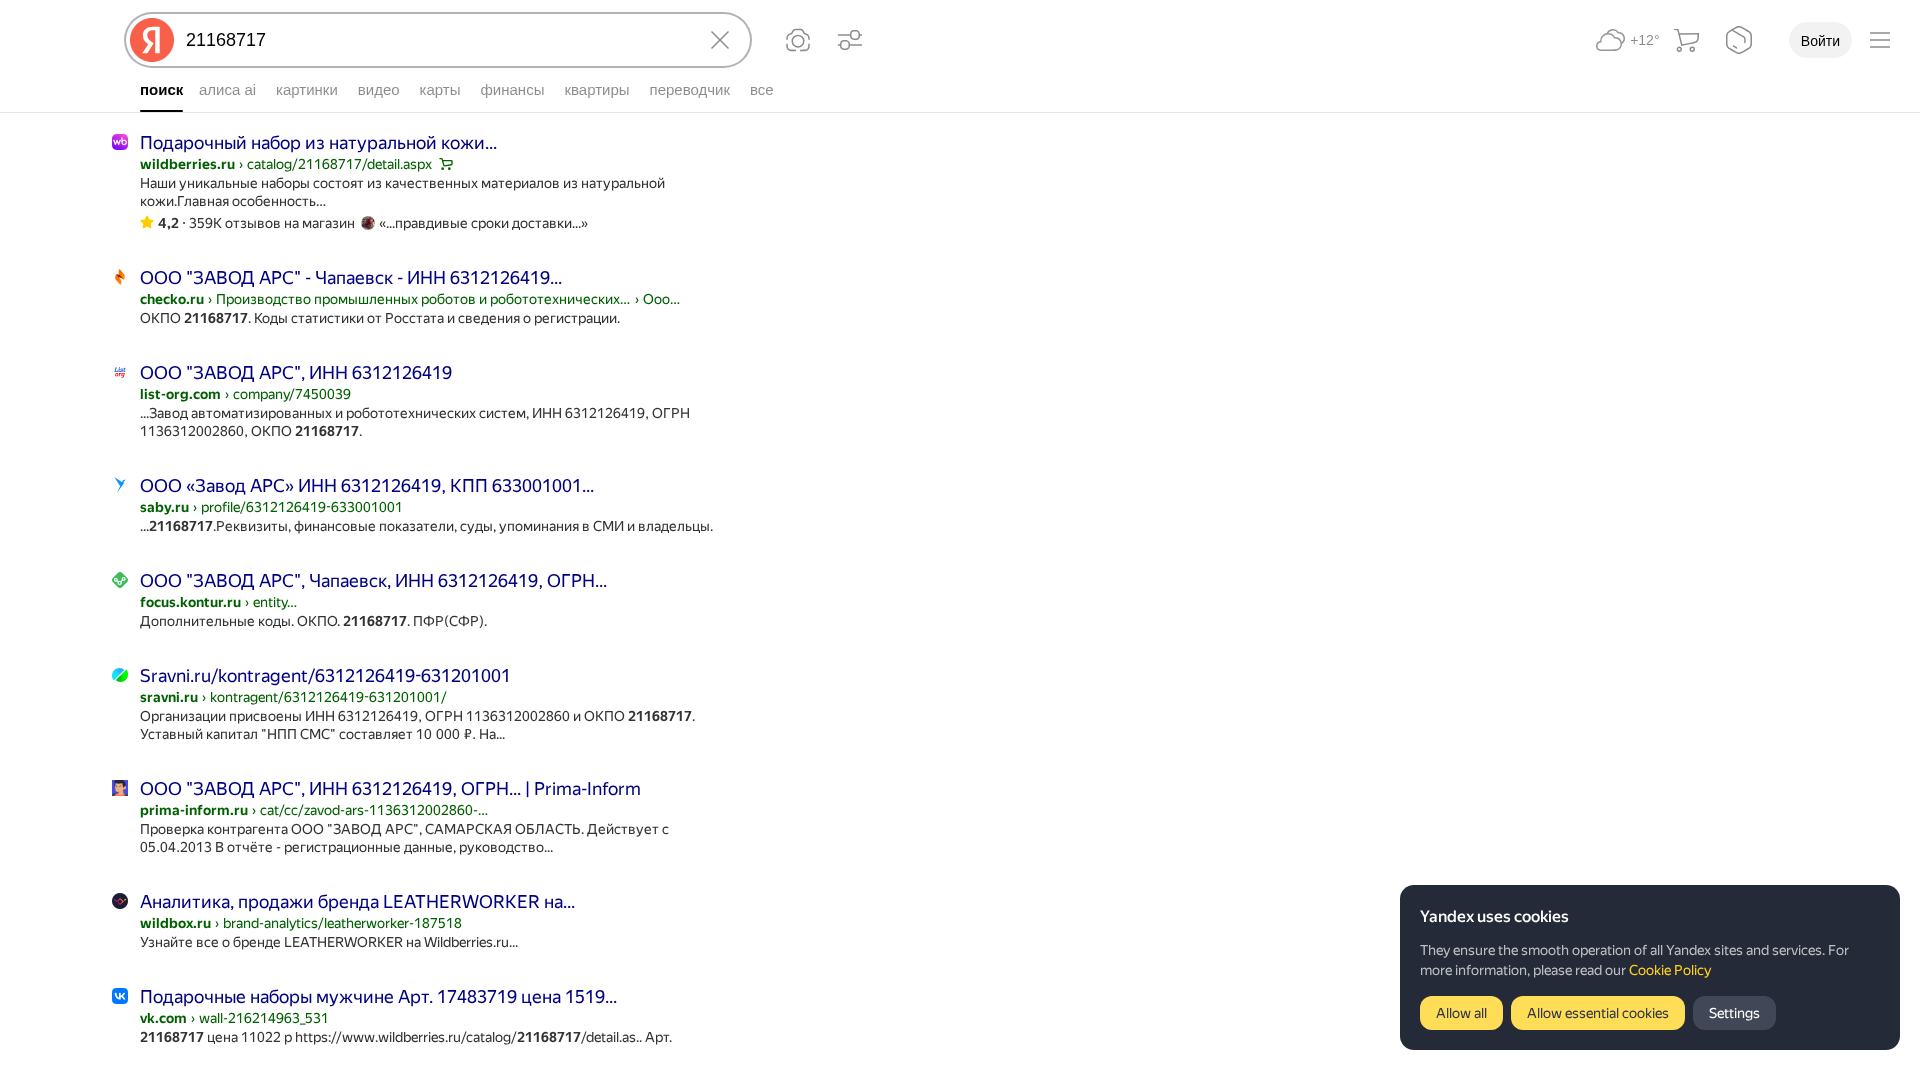Click Allow all in the cookies dialog
1920x1080 pixels.
coord(1460,1012)
